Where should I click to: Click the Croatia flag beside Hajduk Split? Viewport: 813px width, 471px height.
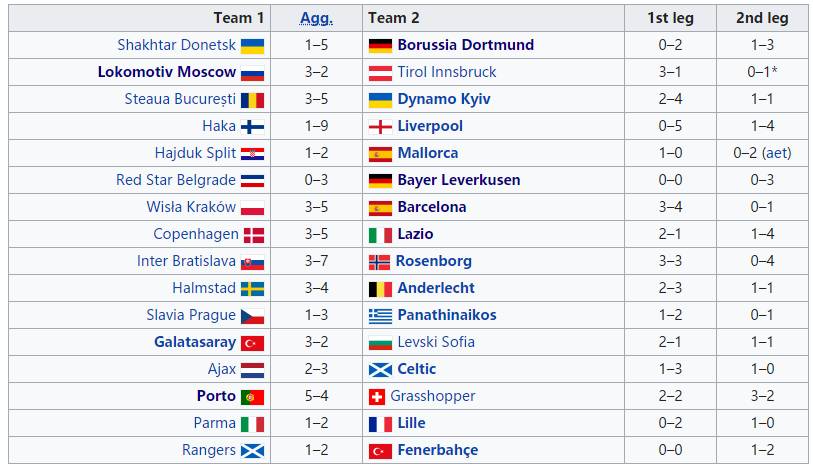pyautogui.click(x=252, y=153)
